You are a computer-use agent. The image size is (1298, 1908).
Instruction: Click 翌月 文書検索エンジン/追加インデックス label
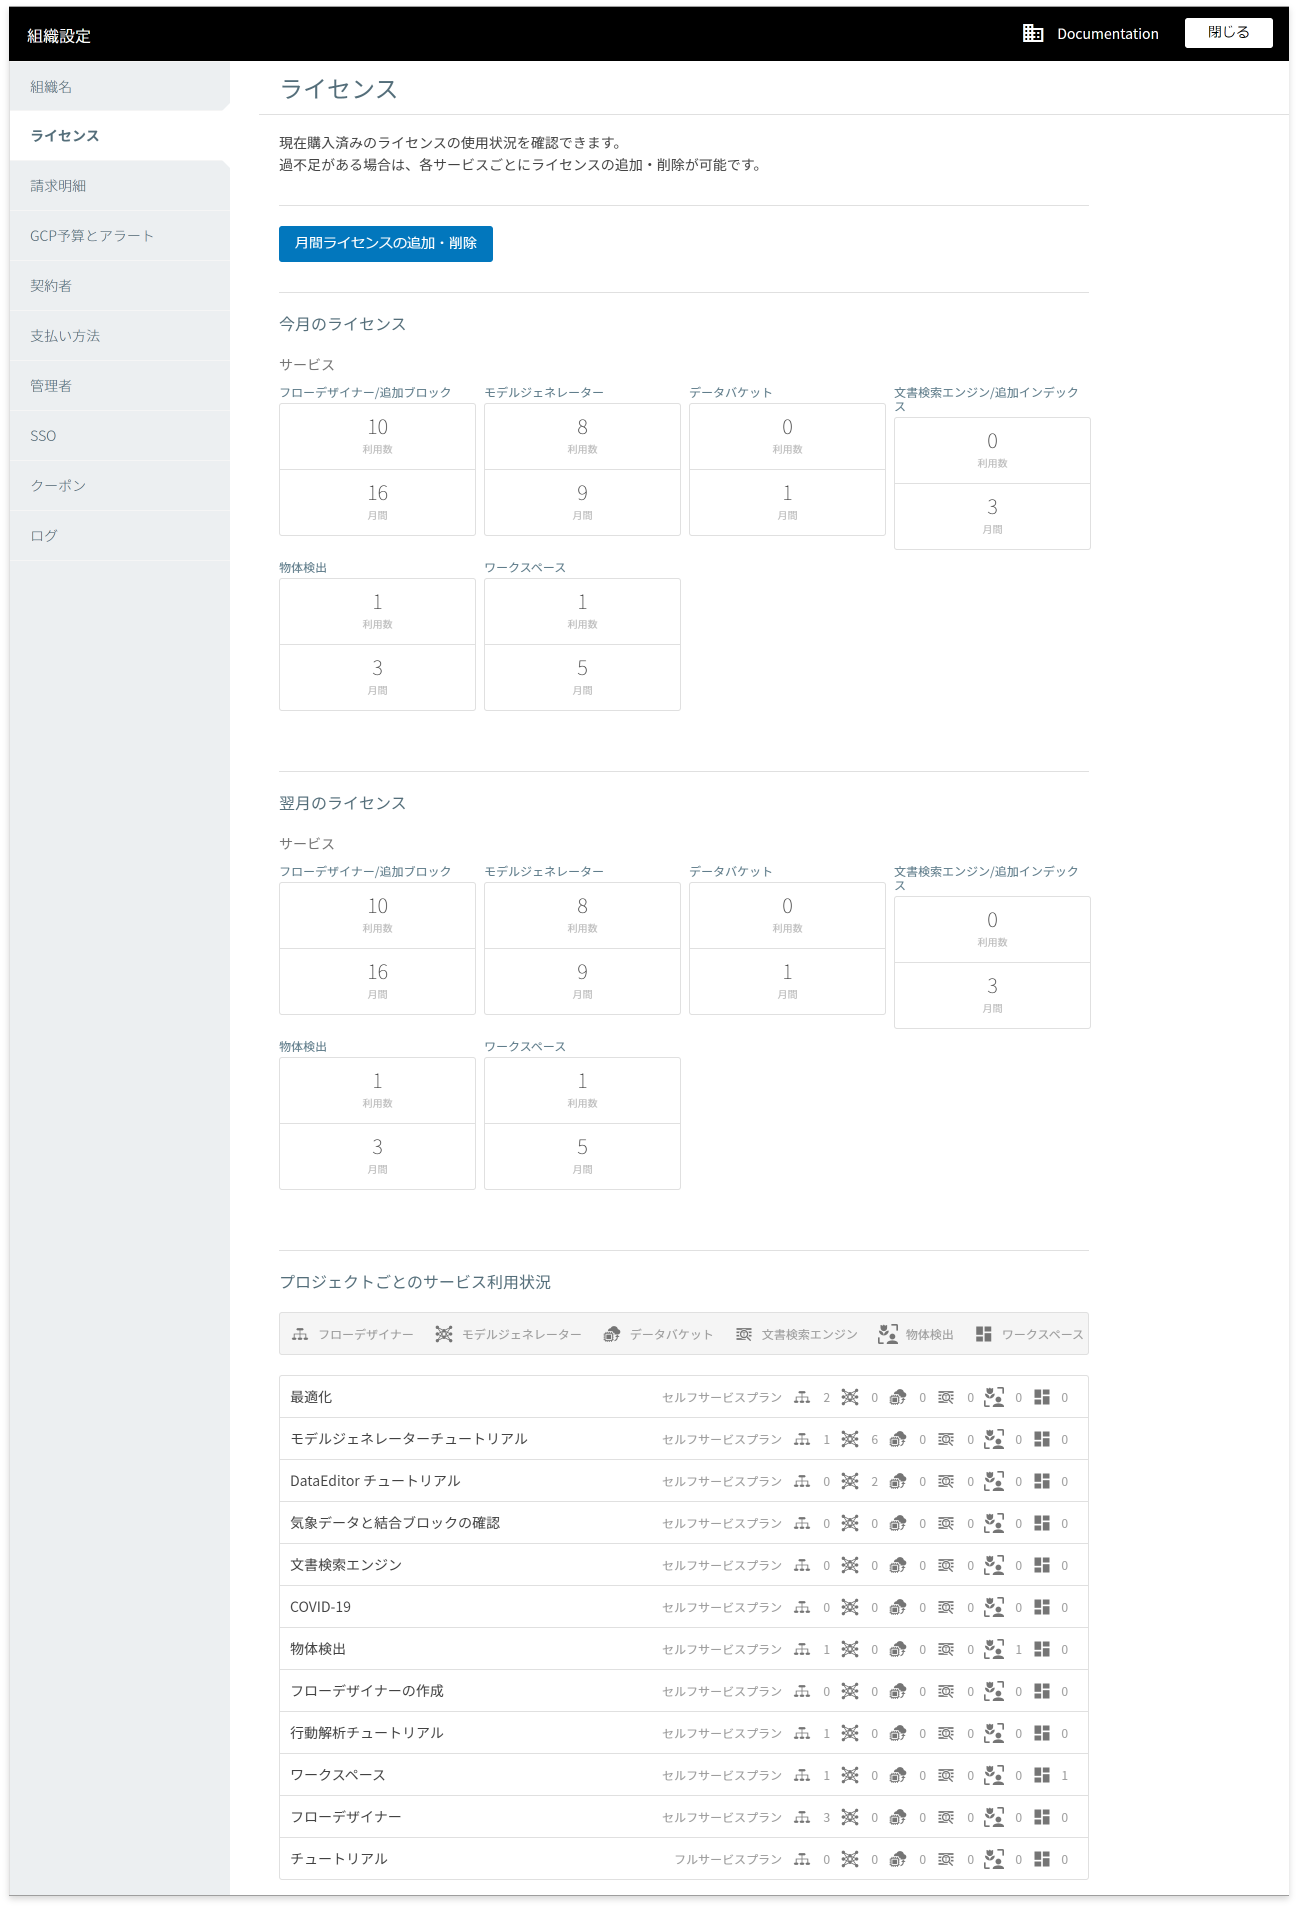pyautogui.click(x=986, y=878)
